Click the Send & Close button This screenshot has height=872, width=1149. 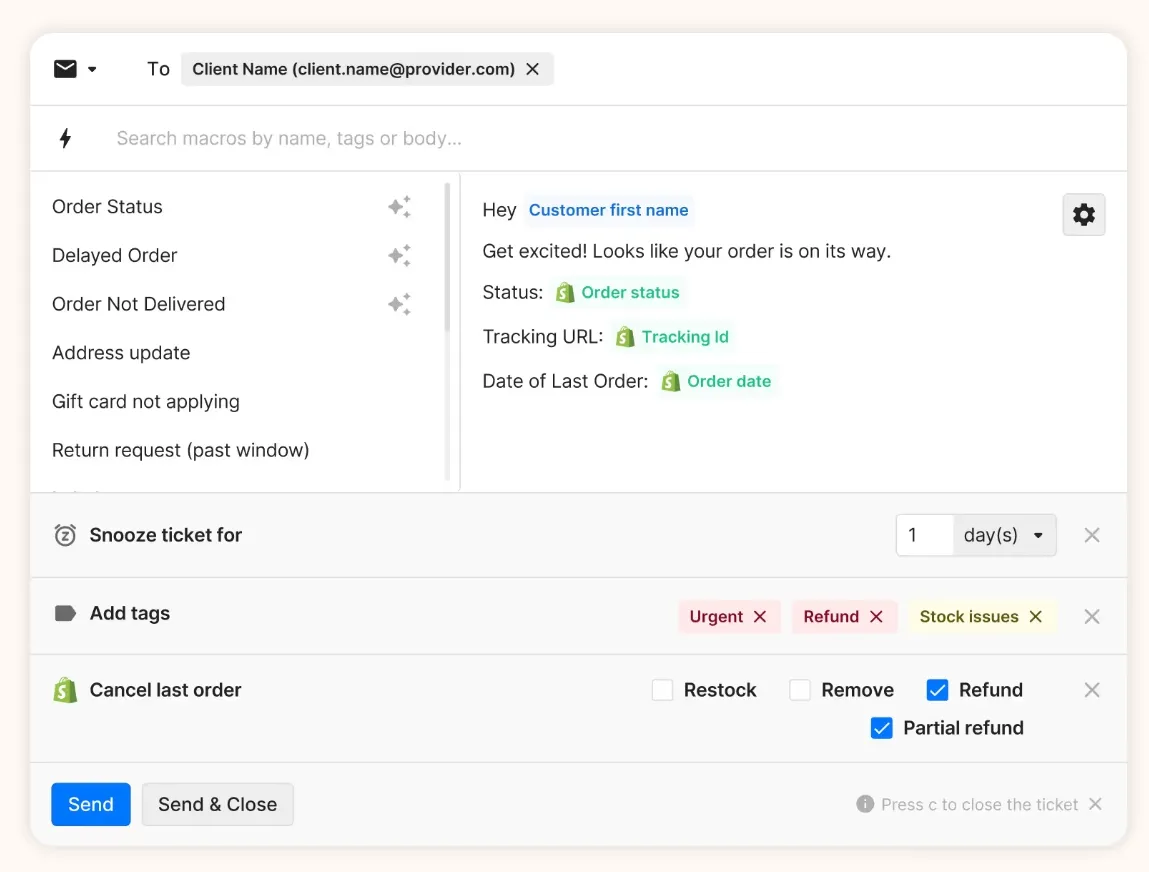[217, 804]
